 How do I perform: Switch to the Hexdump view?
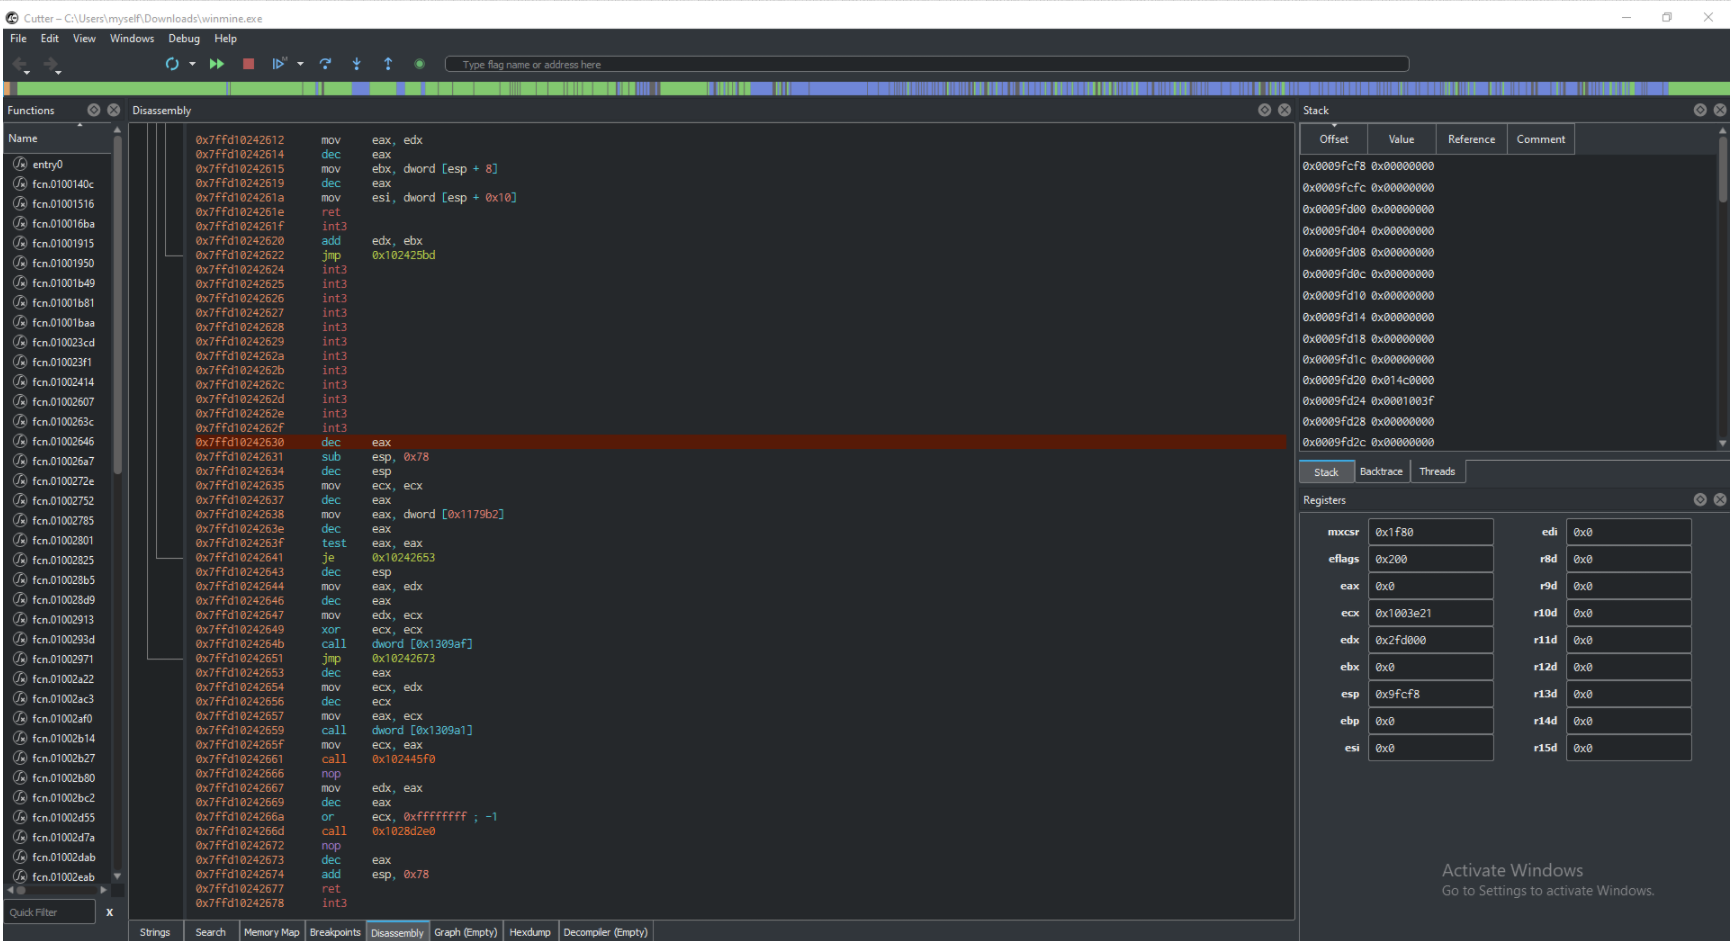[530, 931]
